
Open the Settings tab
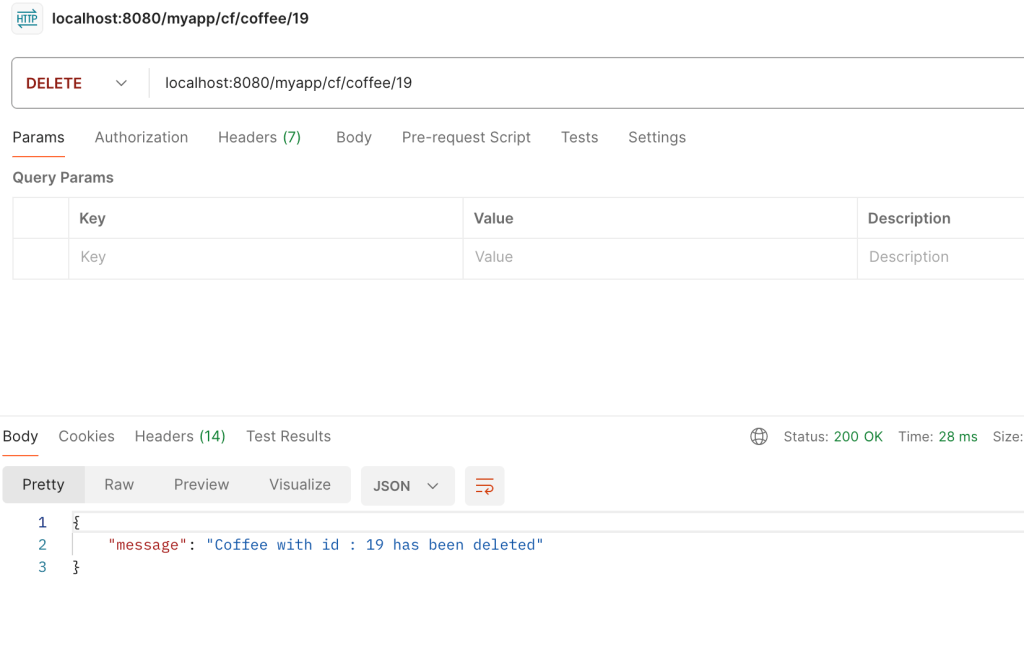tap(656, 137)
